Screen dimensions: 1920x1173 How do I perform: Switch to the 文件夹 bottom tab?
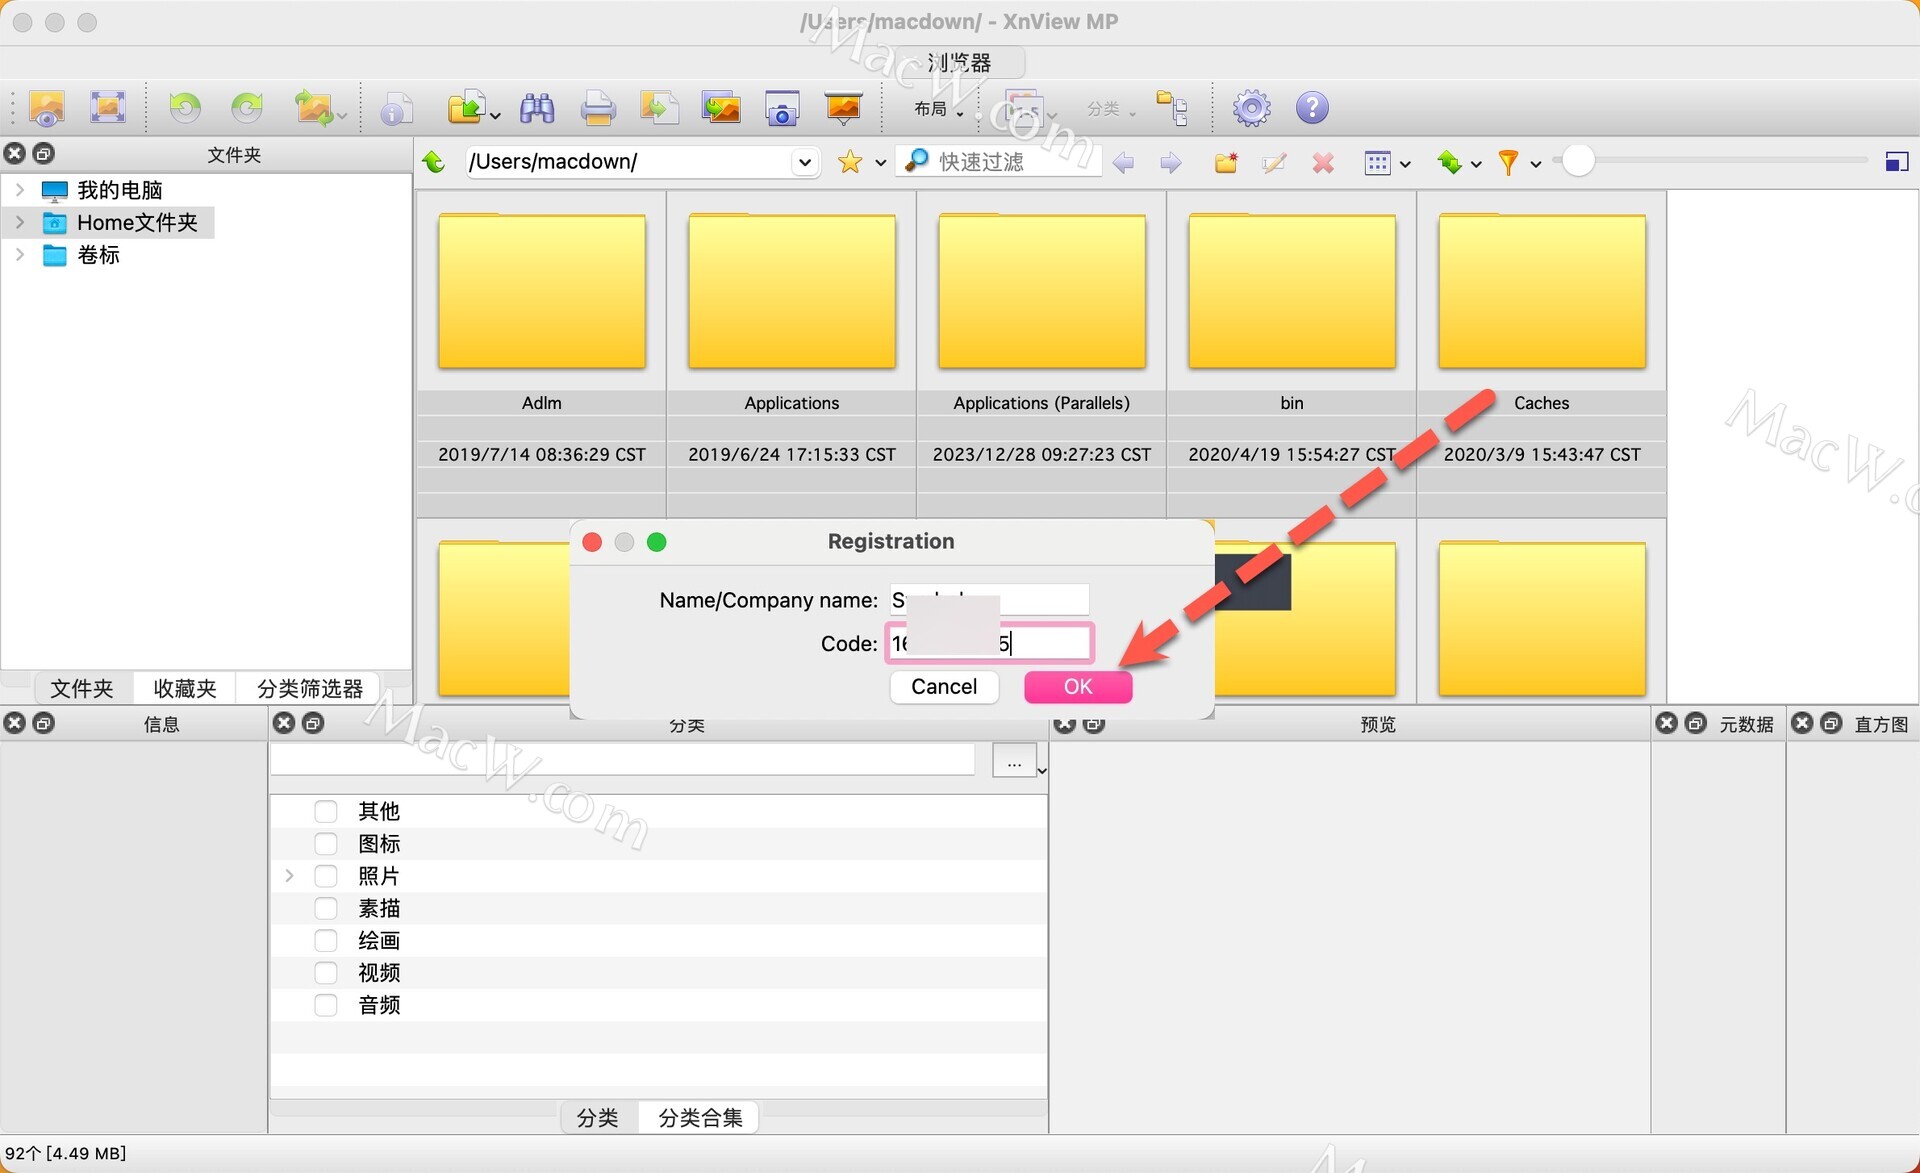(x=82, y=688)
